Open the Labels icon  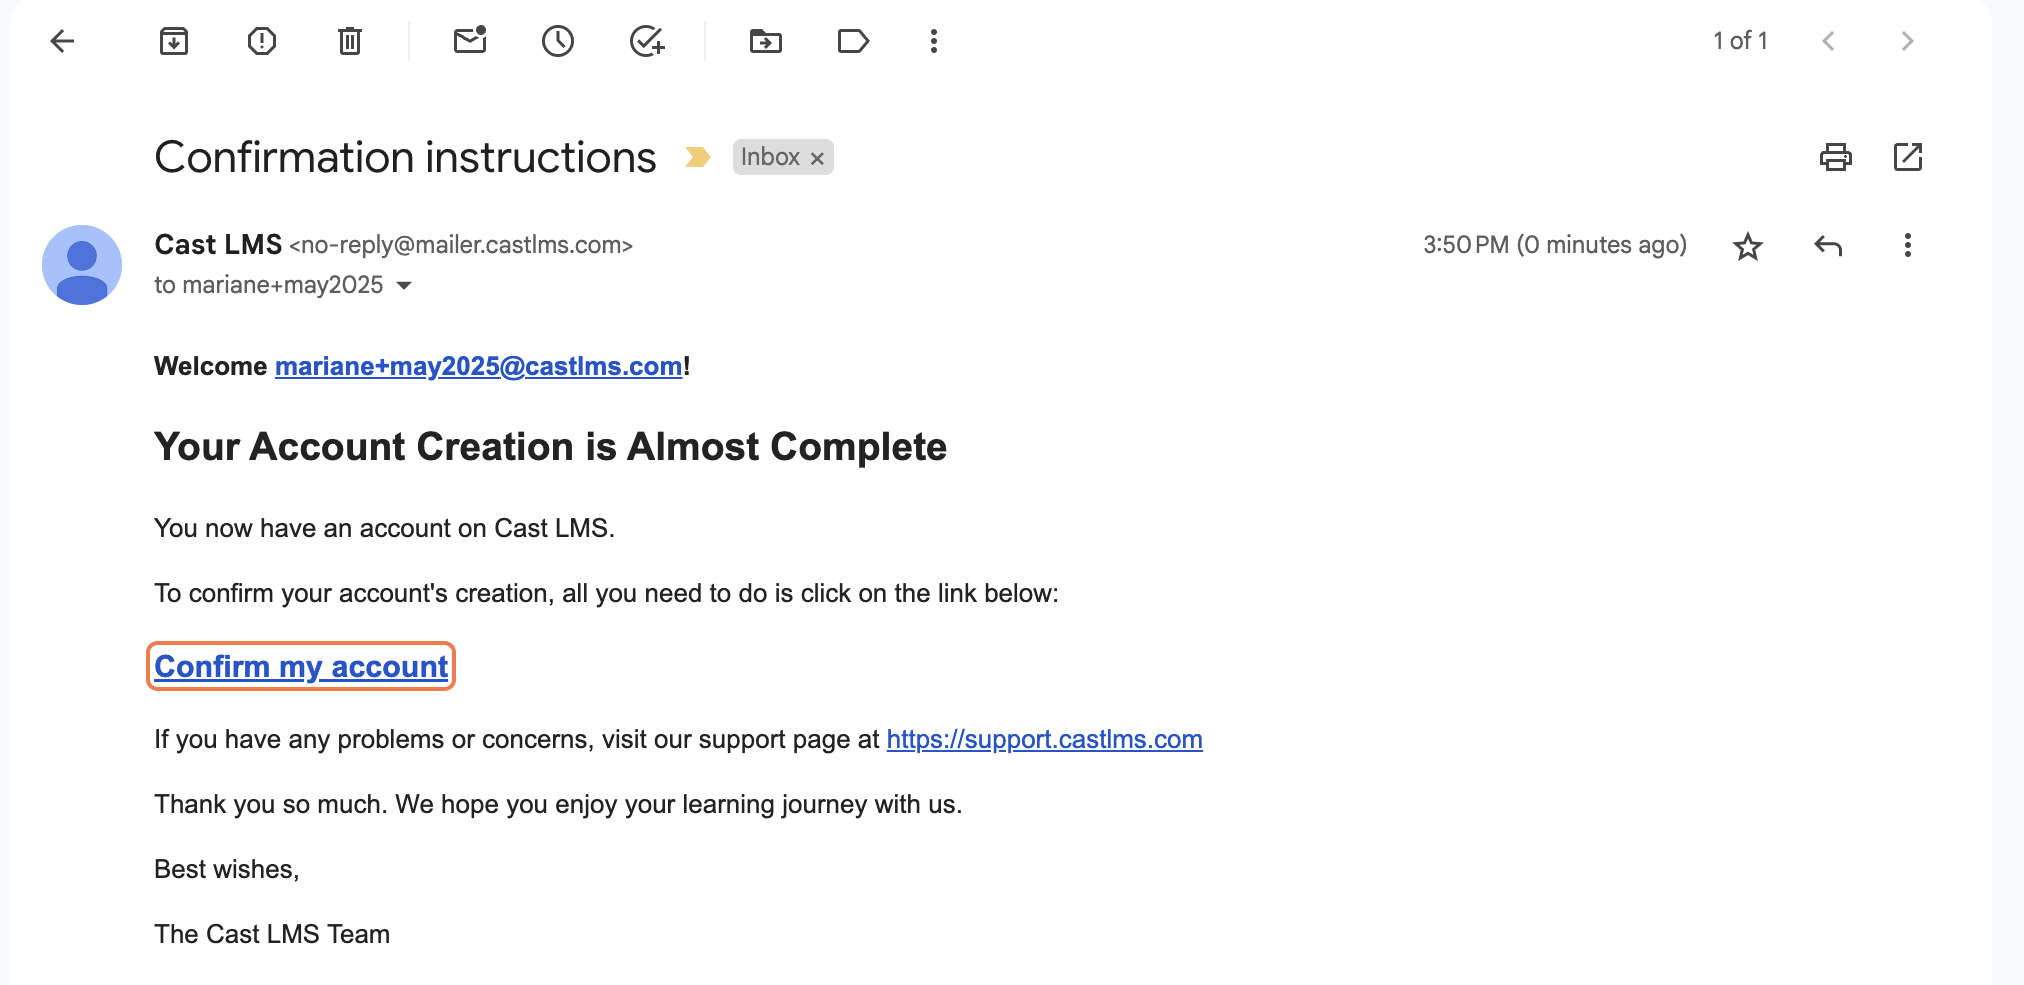coord(853,41)
